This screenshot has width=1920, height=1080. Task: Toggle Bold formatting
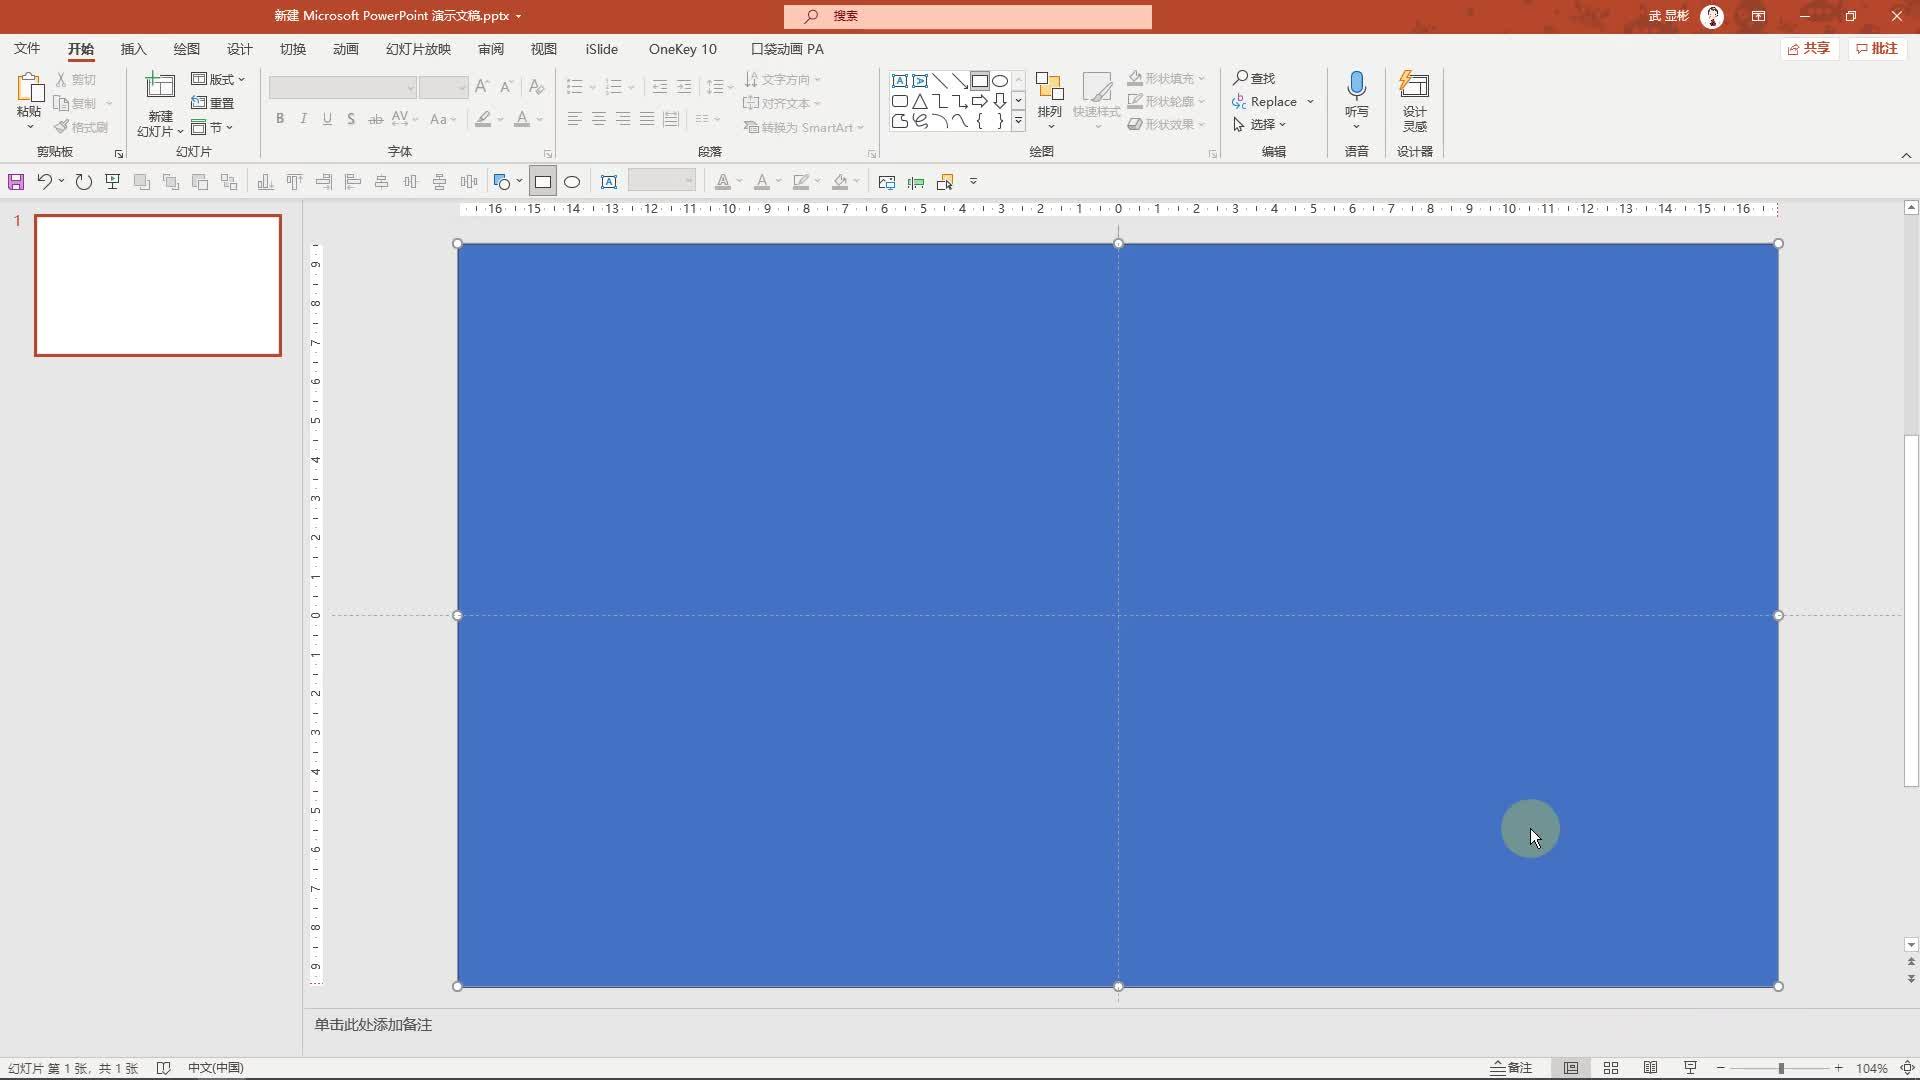(280, 119)
